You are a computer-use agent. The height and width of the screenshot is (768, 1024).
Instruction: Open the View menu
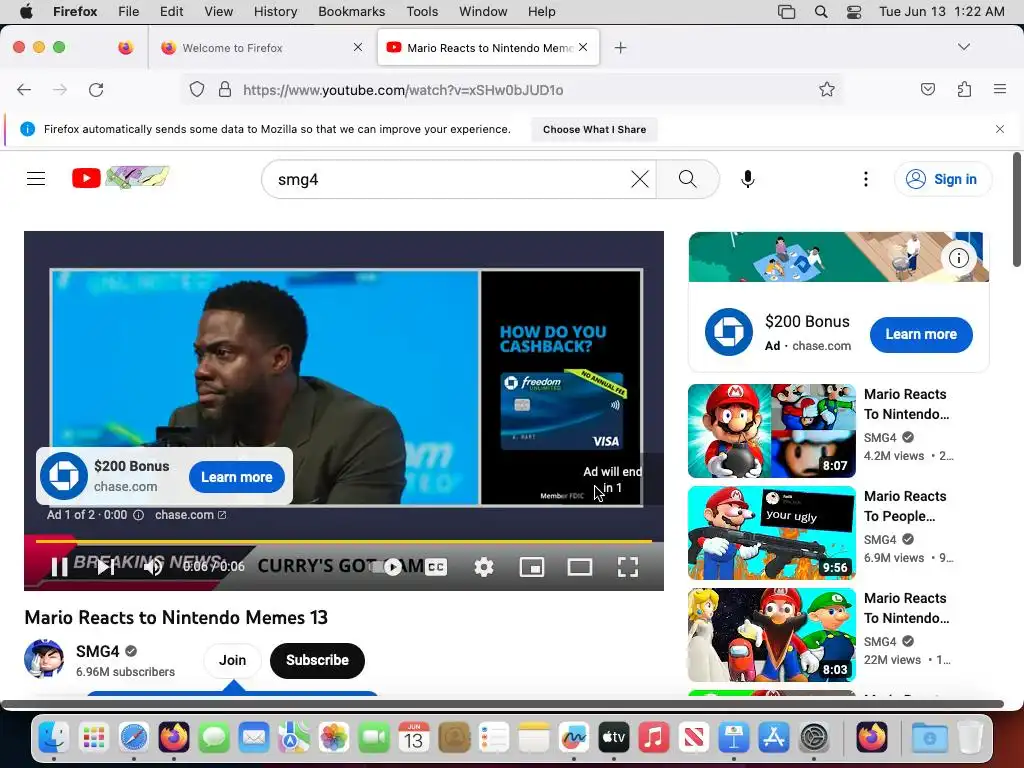tap(218, 12)
